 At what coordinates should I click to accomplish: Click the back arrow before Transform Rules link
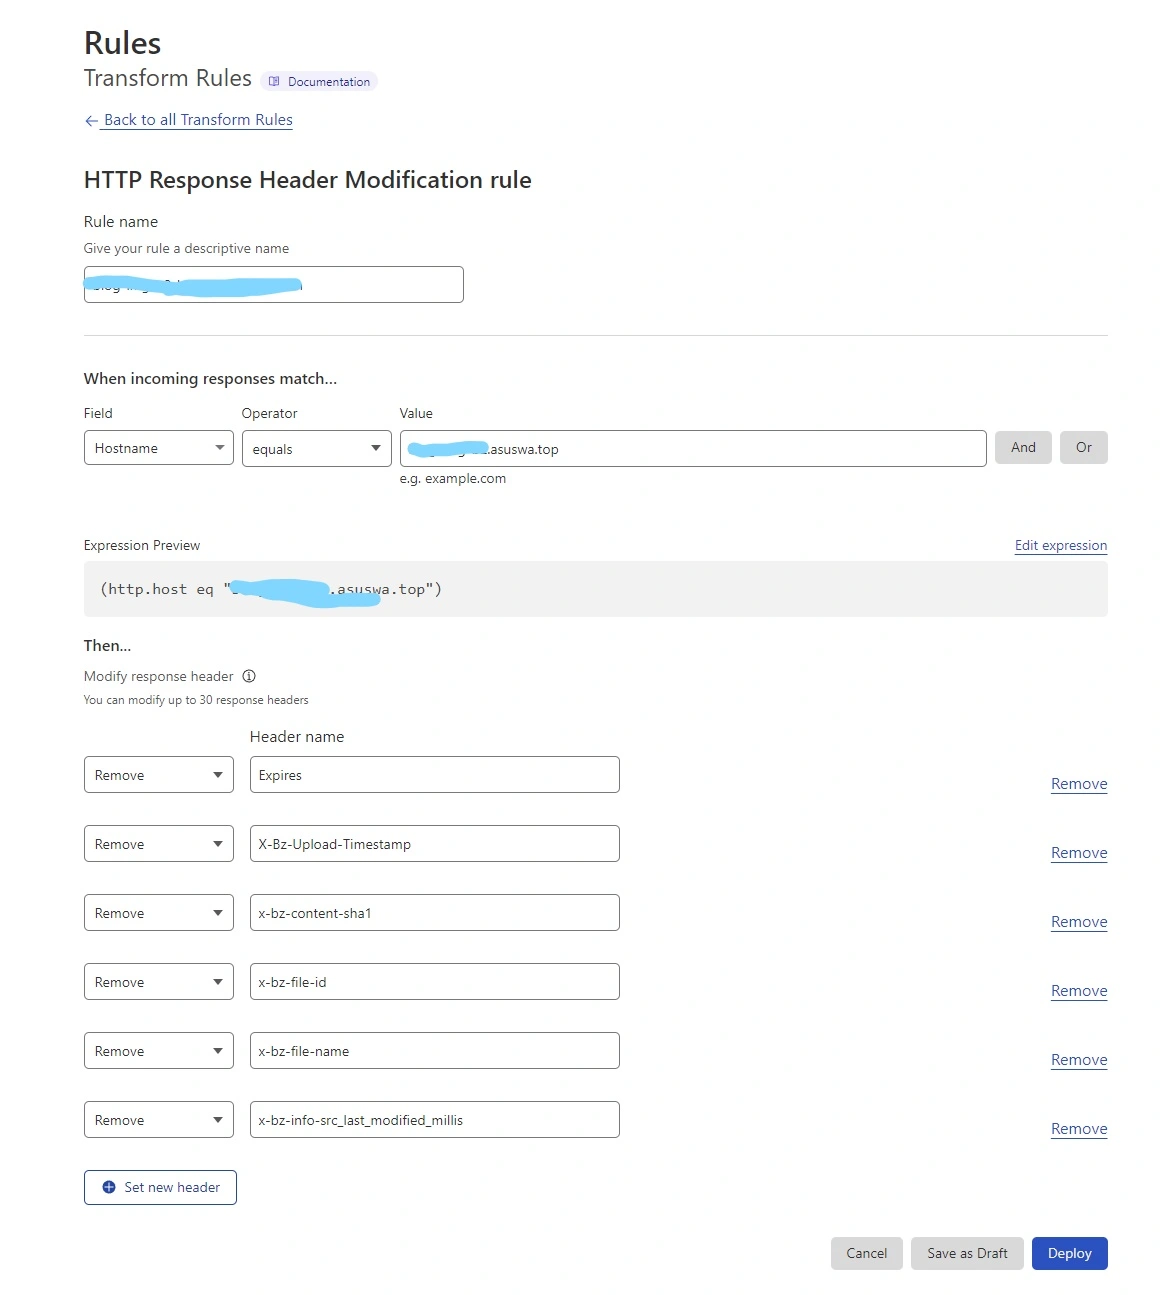(x=91, y=120)
